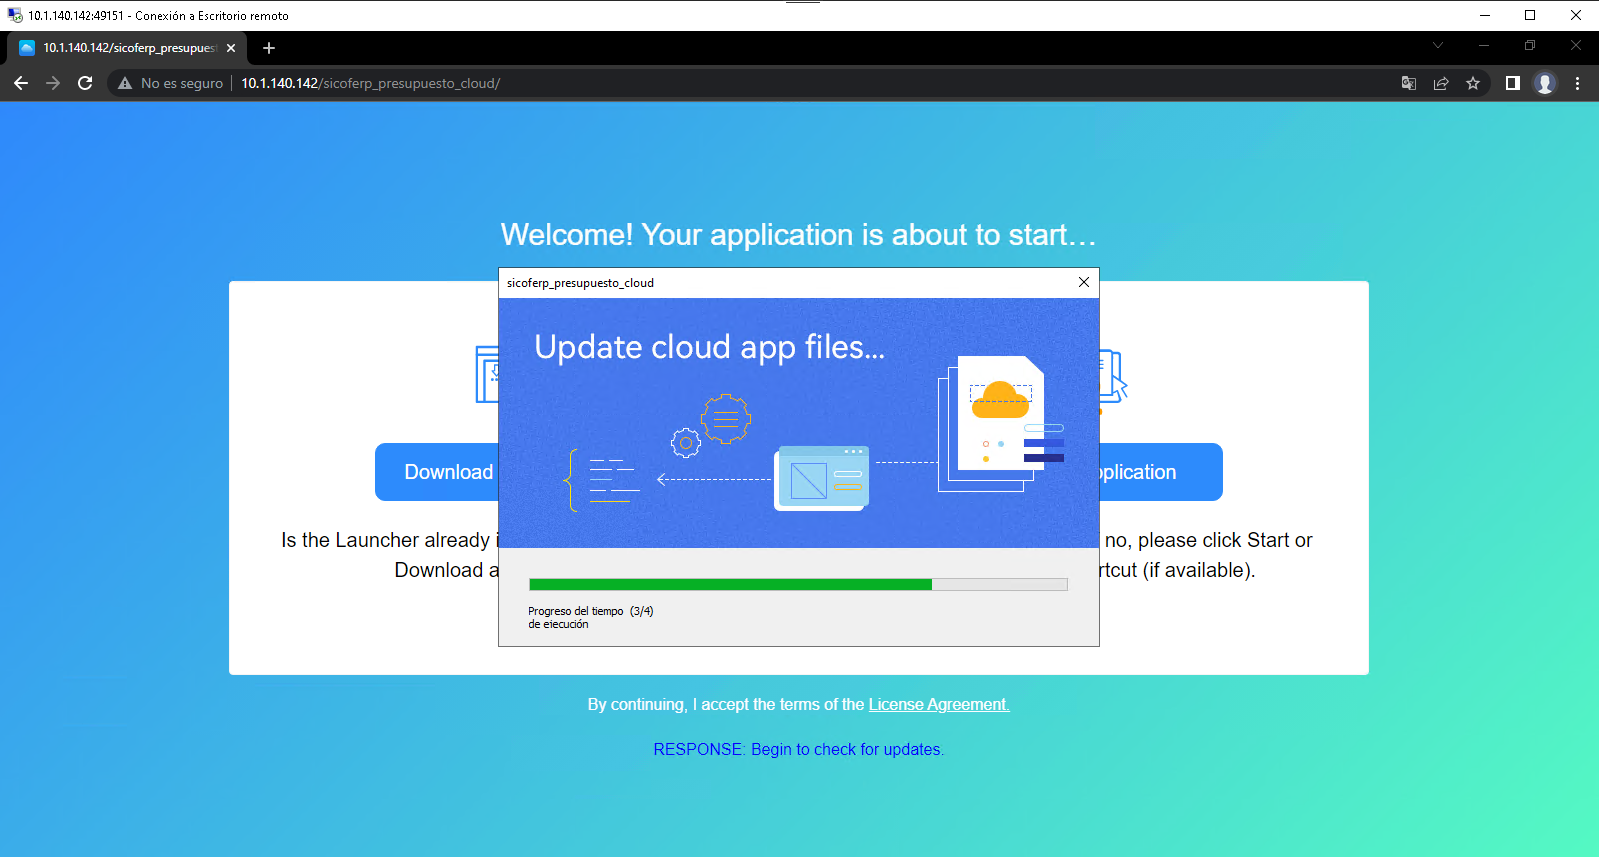
Task: Click the 'No es seguro' security warning
Action: coord(171,83)
